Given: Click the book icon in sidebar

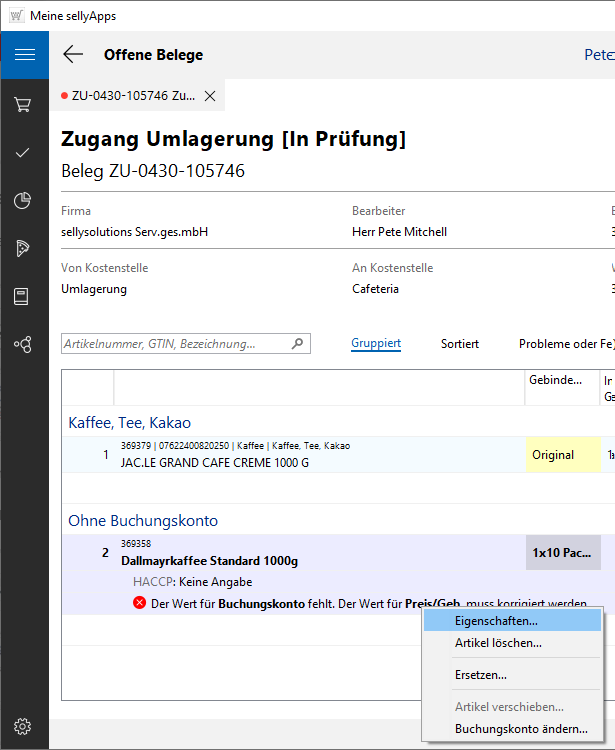Looking at the screenshot, I should coord(23,296).
